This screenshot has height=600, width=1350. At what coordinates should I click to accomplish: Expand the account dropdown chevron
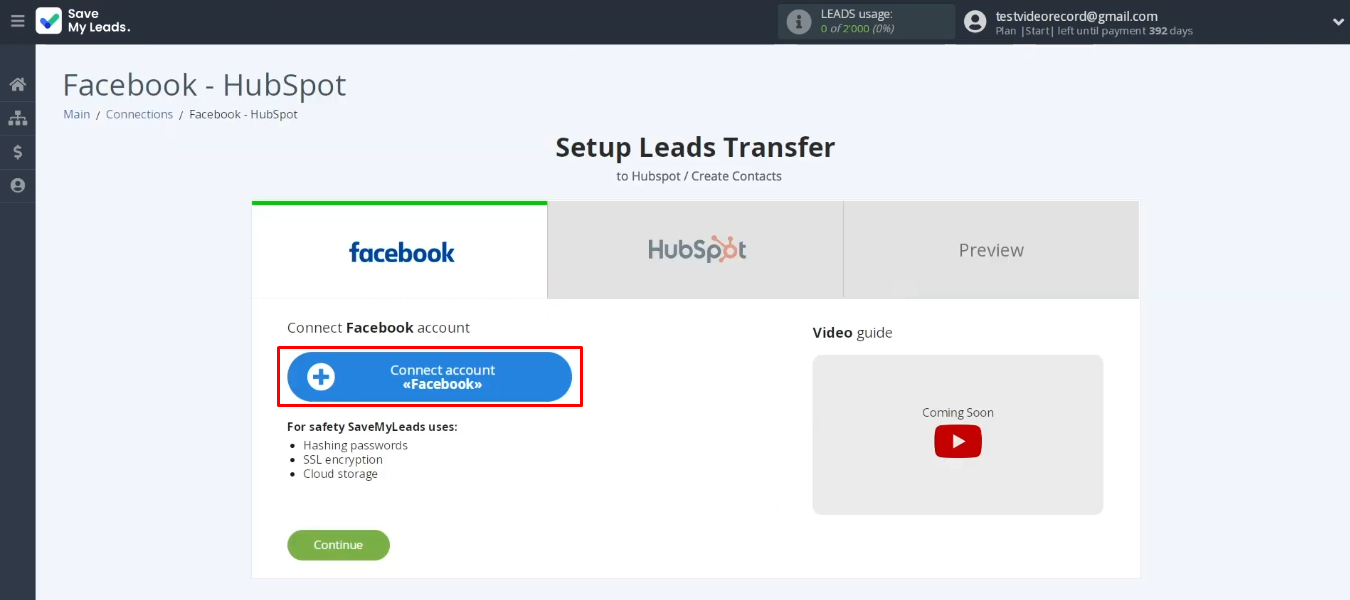1338,22
